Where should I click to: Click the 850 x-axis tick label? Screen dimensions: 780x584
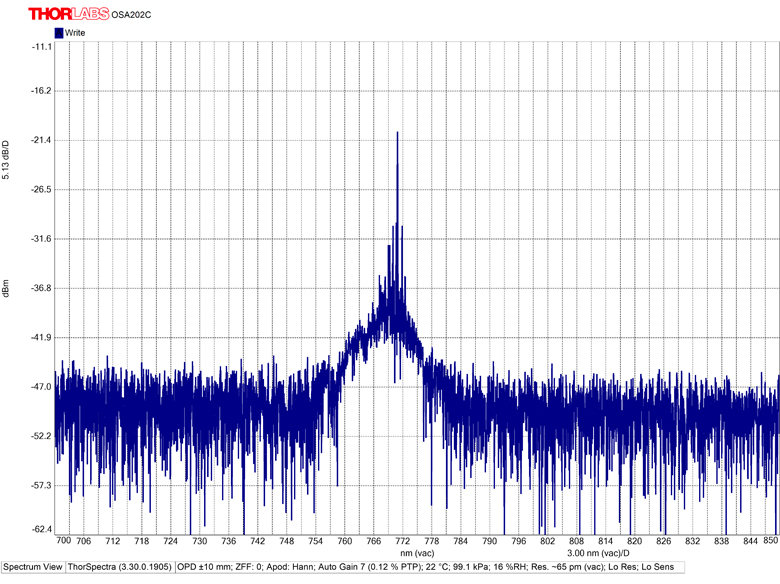pyautogui.click(x=770, y=541)
